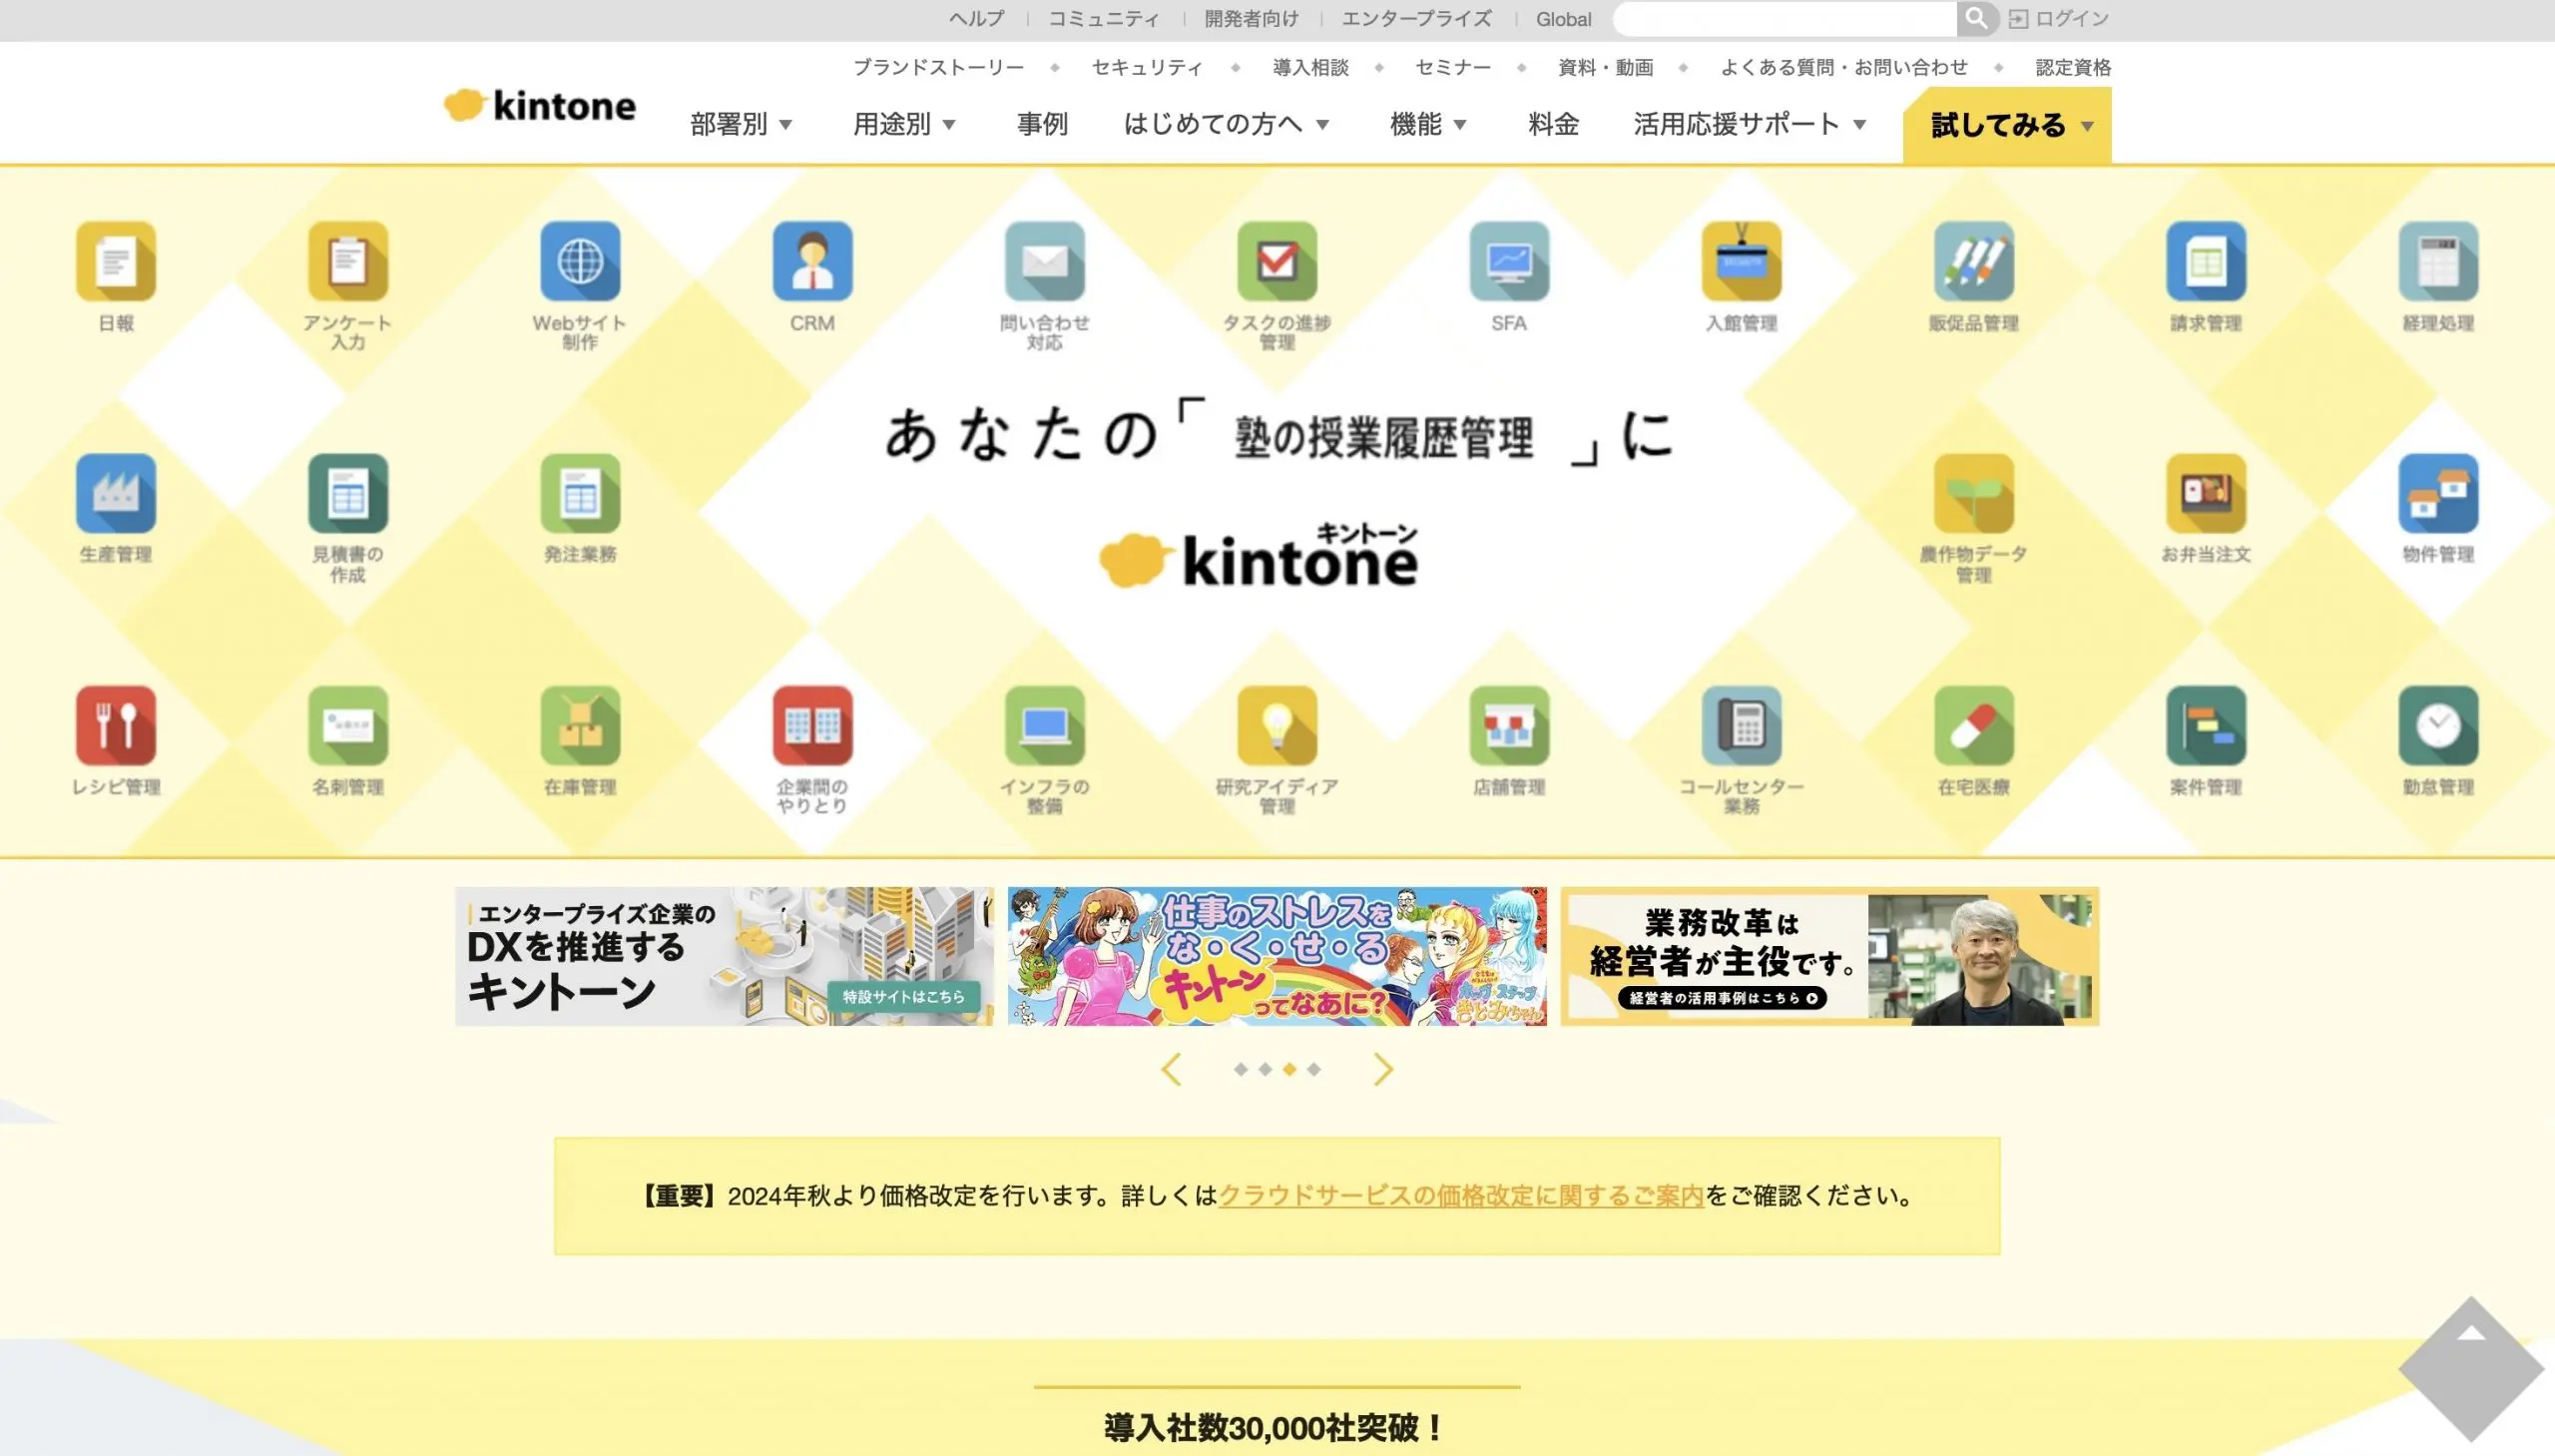
Task: Click the kintone logo in header
Action: point(540,105)
